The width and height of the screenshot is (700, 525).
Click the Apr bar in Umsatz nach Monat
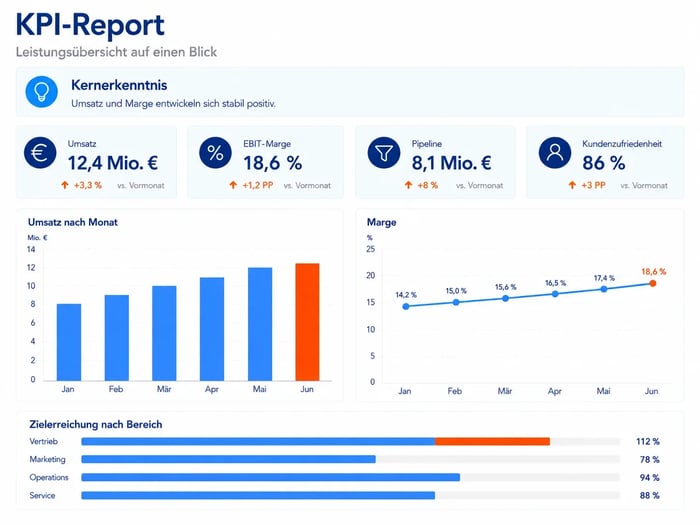[x=212, y=329]
